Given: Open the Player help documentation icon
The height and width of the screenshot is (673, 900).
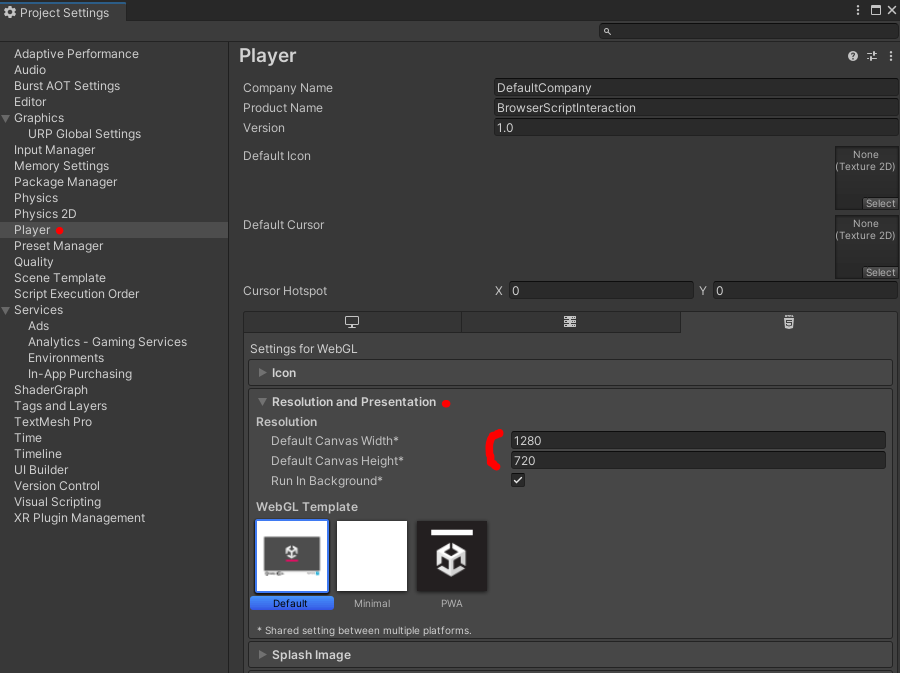Looking at the screenshot, I should (x=852, y=56).
